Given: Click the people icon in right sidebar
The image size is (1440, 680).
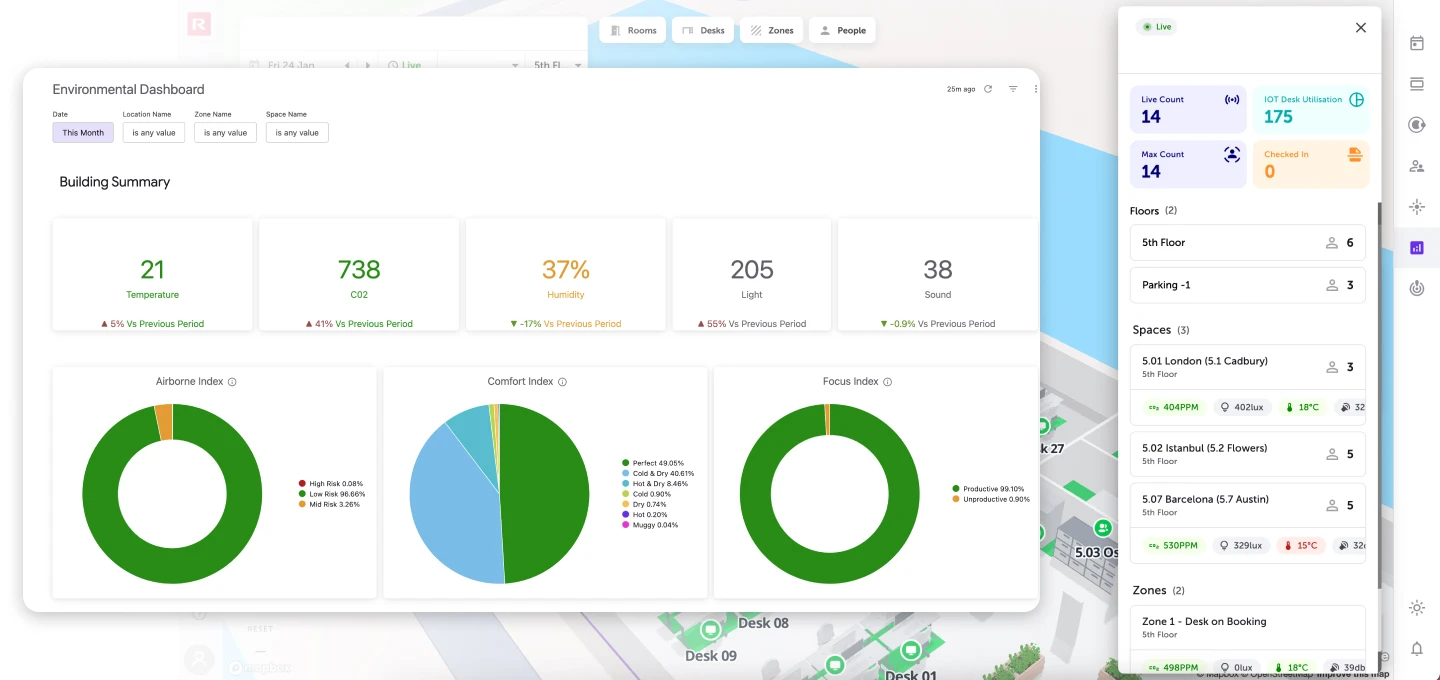Looking at the screenshot, I should (x=1417, y=166).
